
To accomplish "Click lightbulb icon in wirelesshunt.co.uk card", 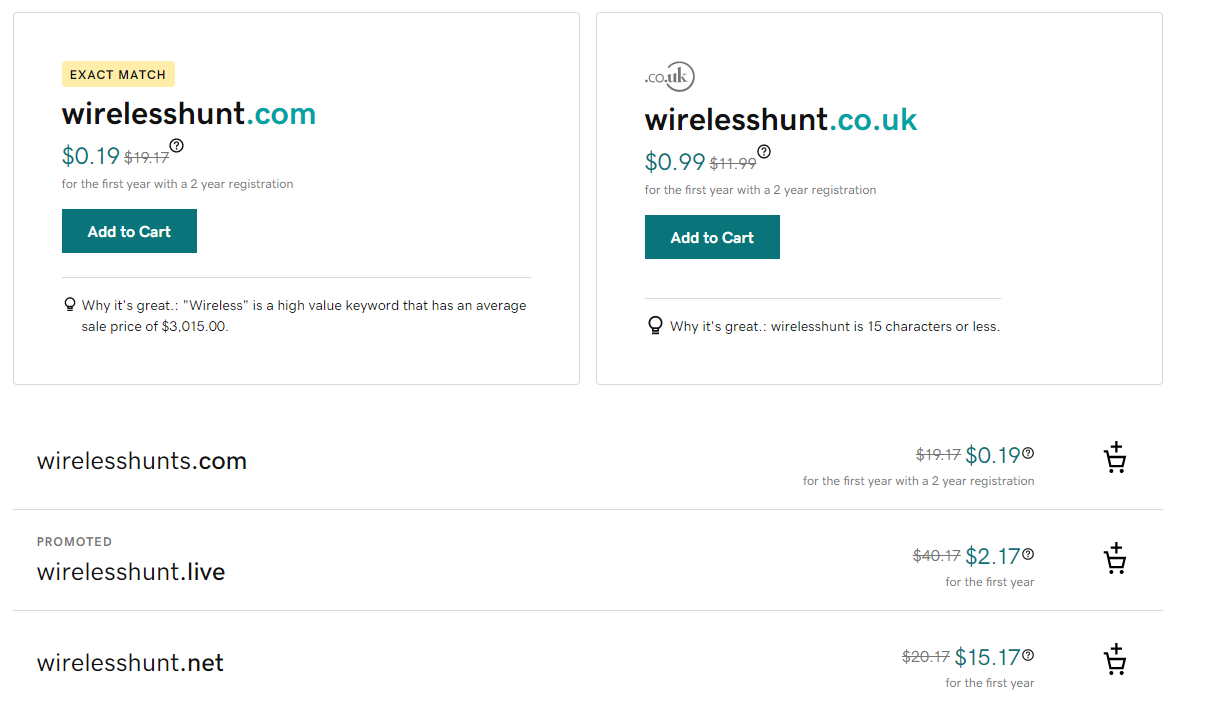I will [655, 325].
